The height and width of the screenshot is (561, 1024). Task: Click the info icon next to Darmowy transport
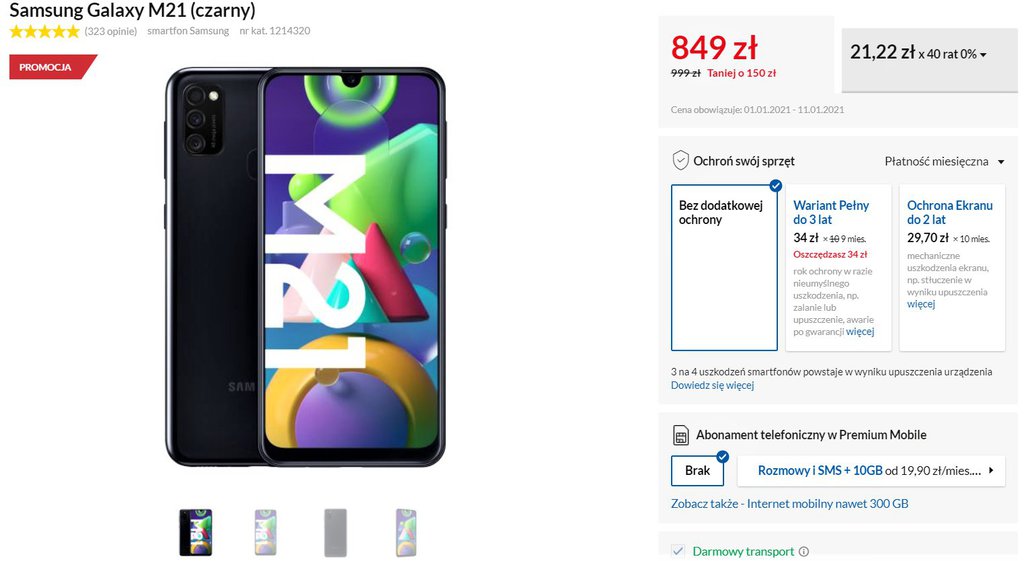point(804,552)
